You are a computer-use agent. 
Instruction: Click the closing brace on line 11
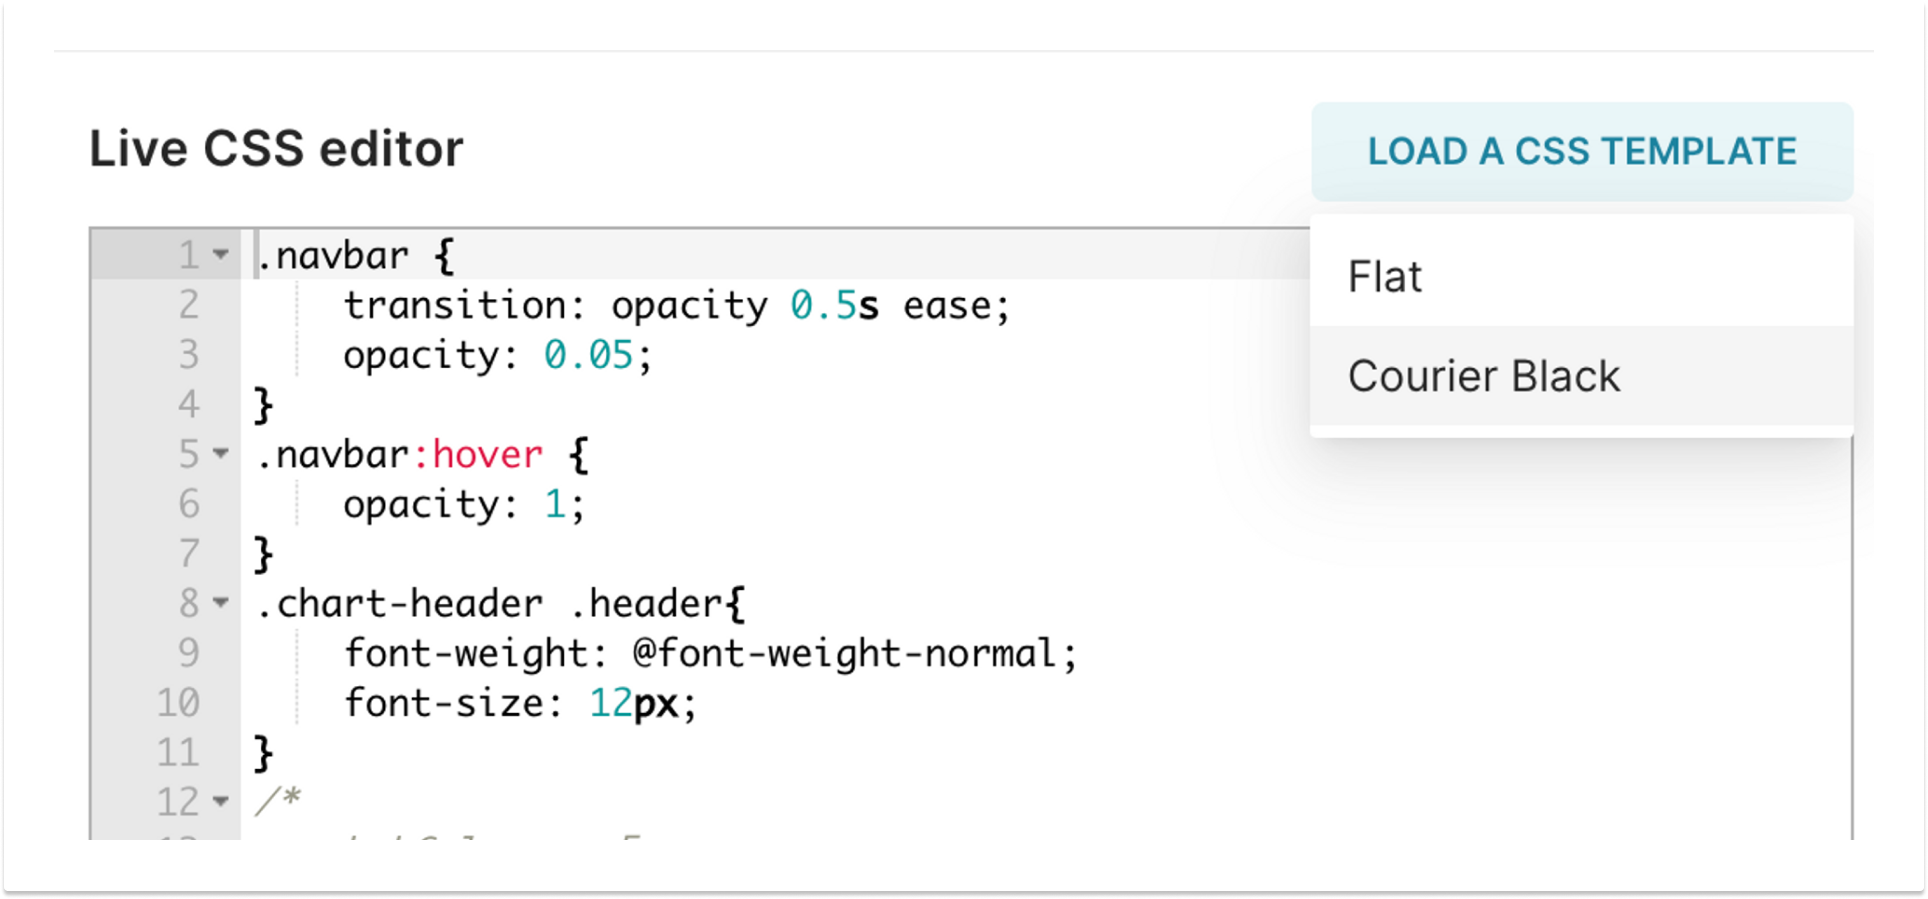click(x=264, y=753)
